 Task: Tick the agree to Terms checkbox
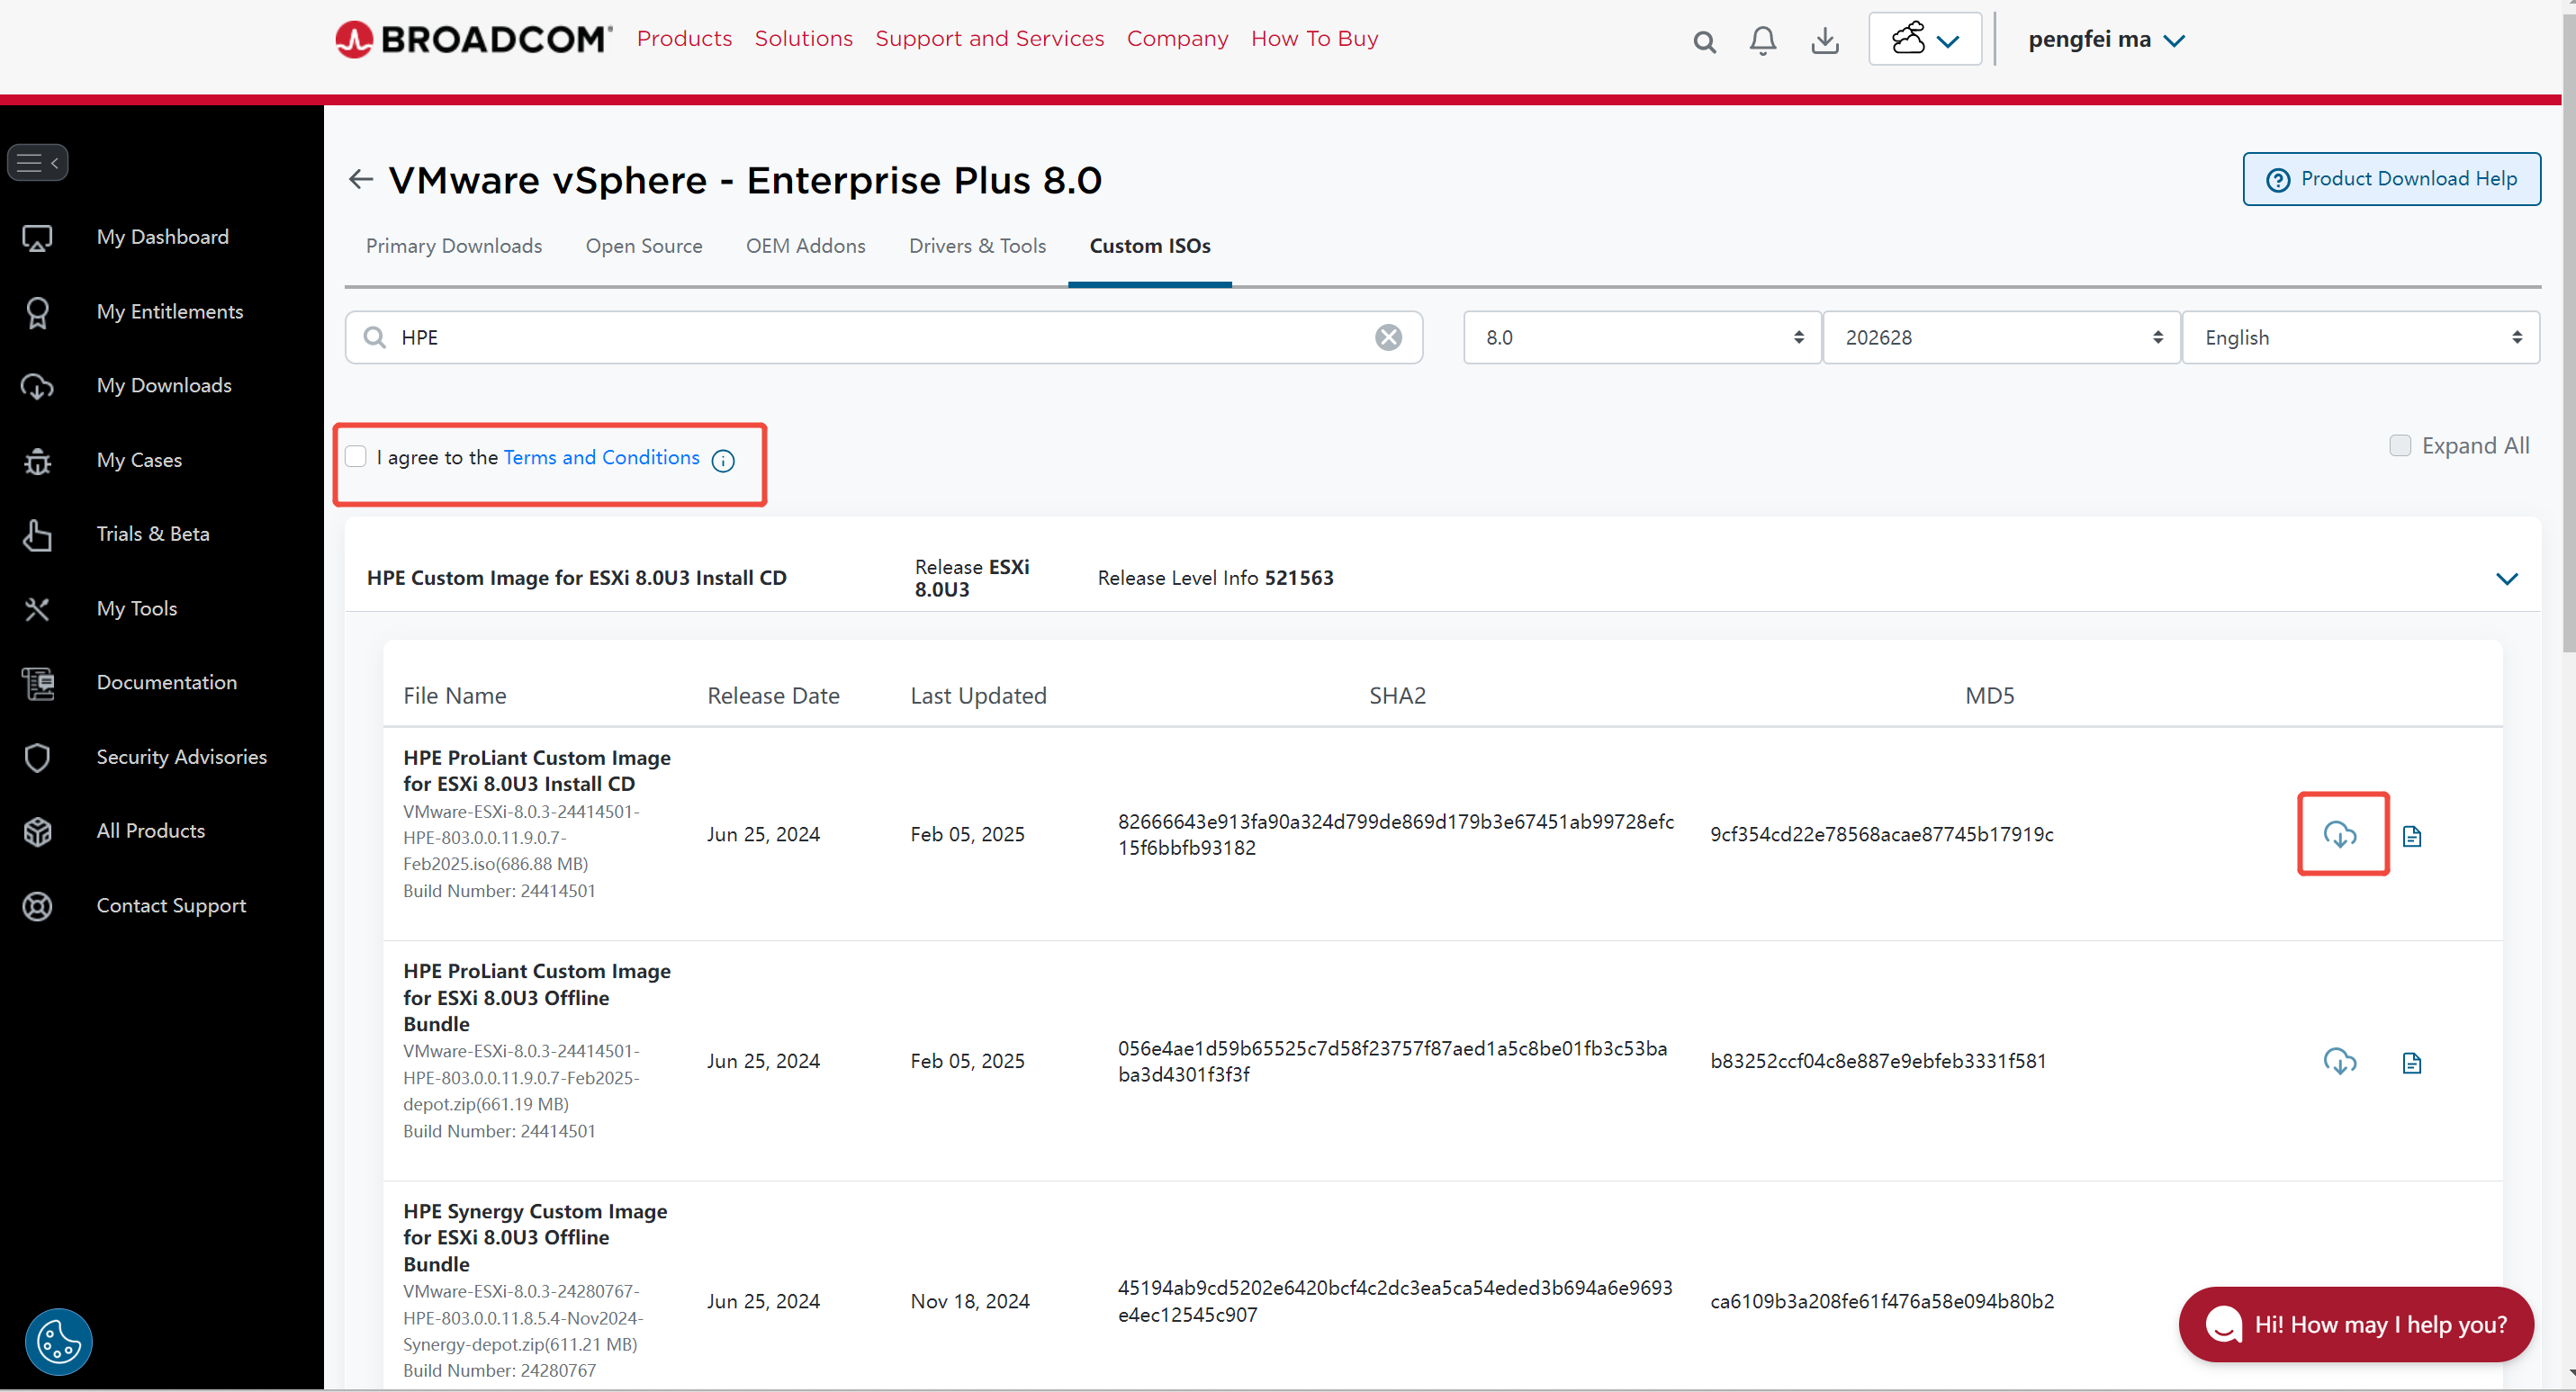click(356, 457)
